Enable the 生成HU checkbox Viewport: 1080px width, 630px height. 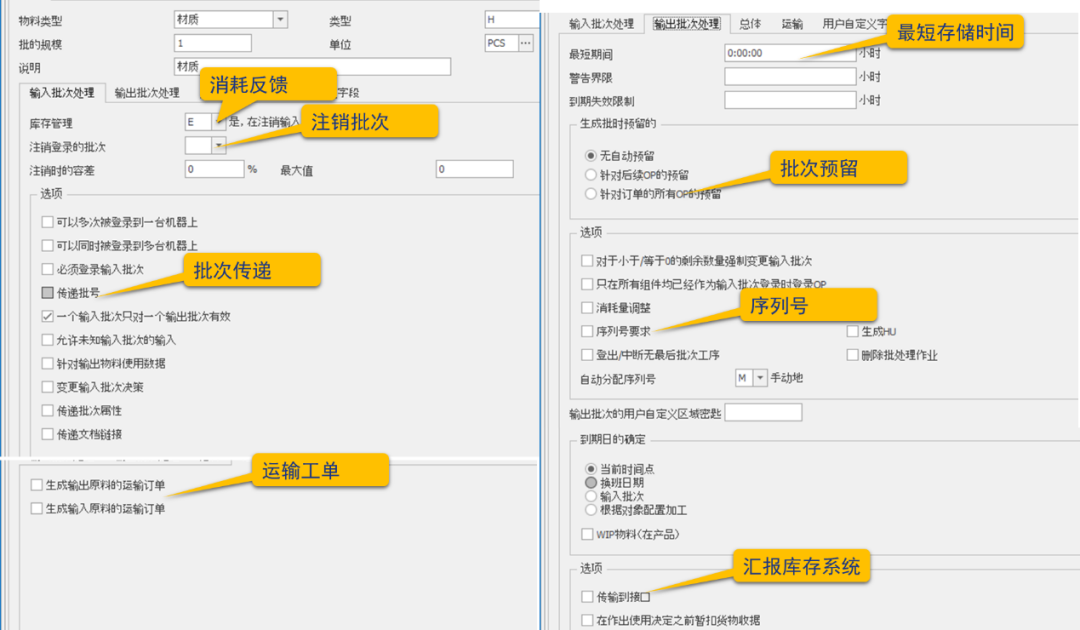(x=852, y=331)
